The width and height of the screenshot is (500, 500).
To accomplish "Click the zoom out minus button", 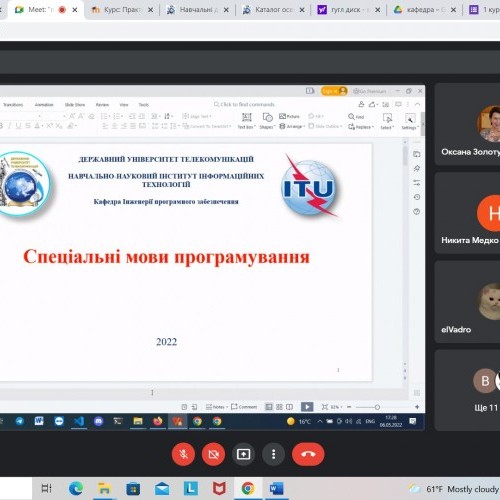I will tap(349, 407).
